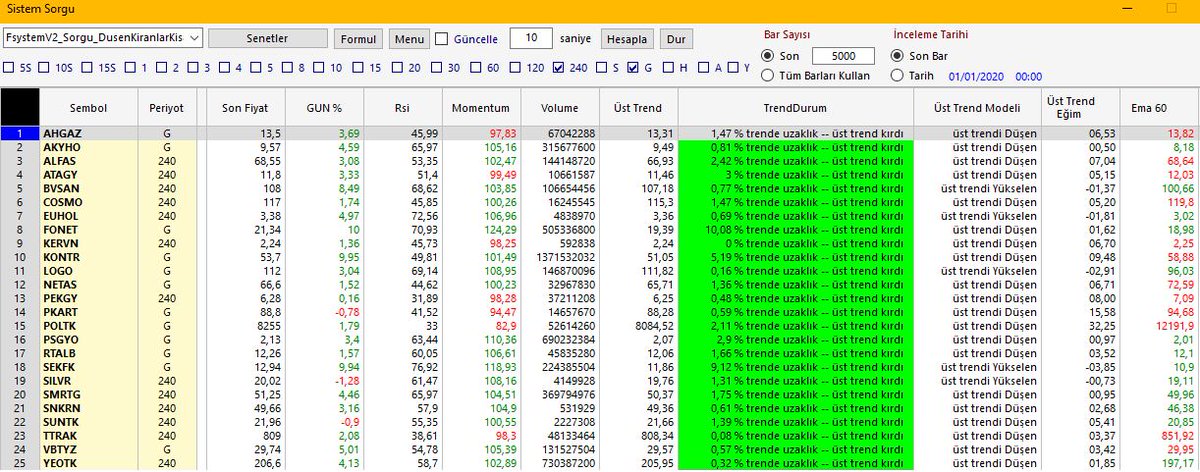The width and height of the screenshot is (1200, 472).
Task: Sort by the Son Fiyat column header
Action: tap(244, 107)
